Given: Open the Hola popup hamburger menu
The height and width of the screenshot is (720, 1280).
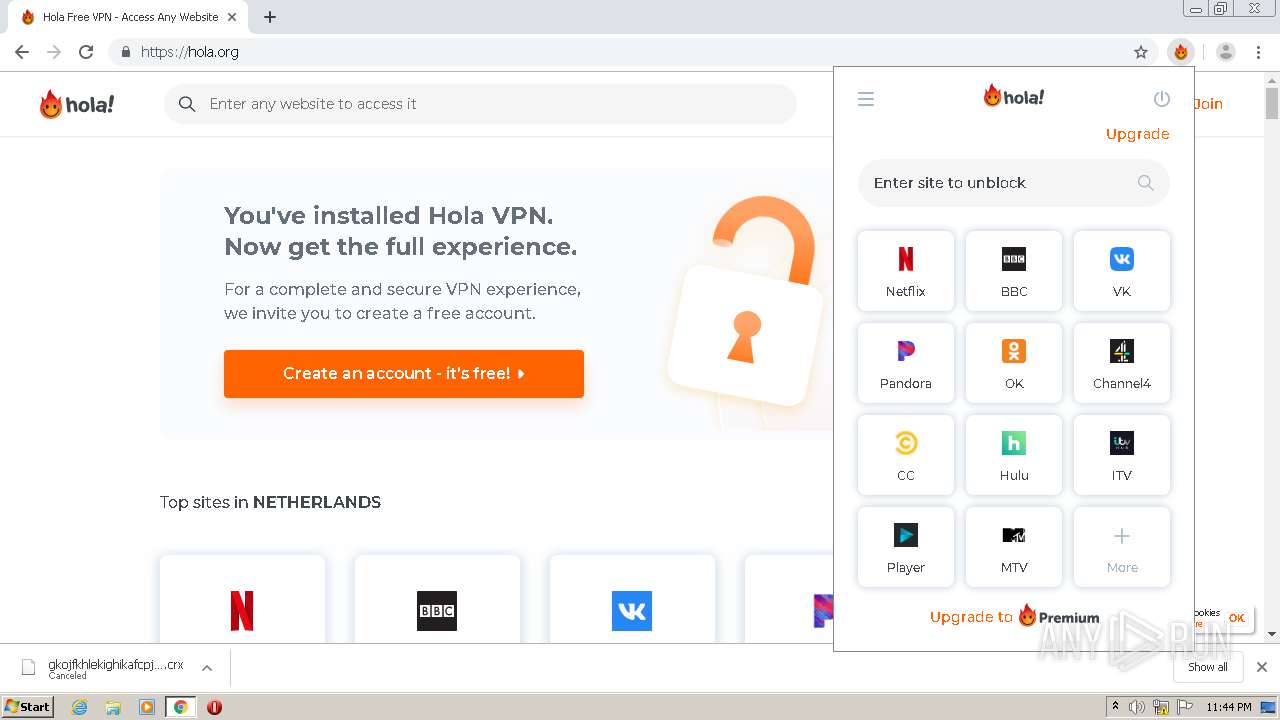Looking at the screenshot, I should coord(866,99).
